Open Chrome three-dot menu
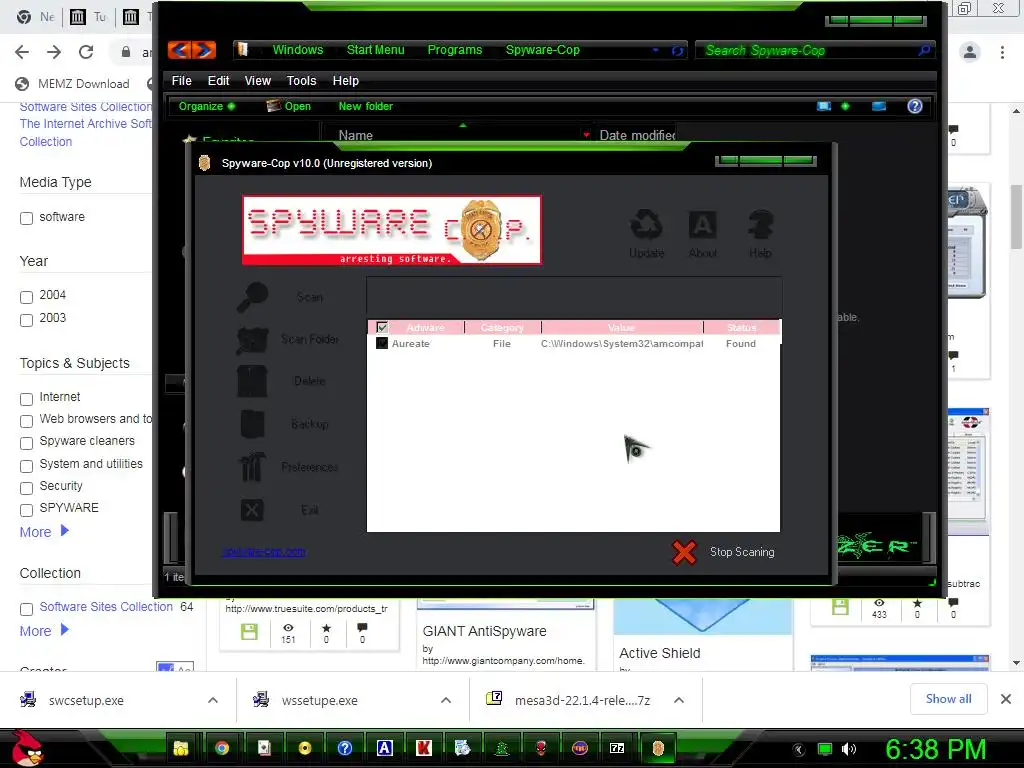The width and height of the screenshot is (1024, 768). click(x=1002, y=52)
